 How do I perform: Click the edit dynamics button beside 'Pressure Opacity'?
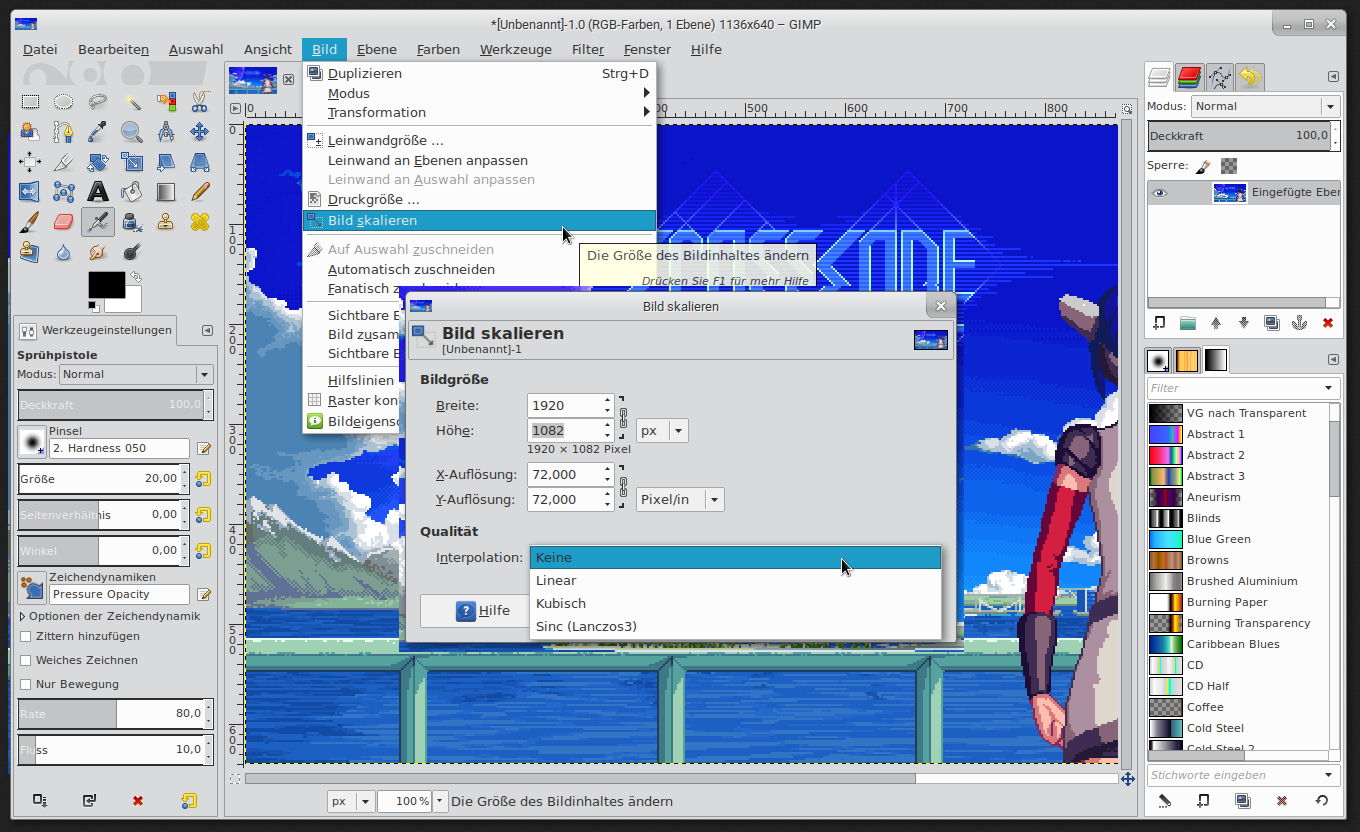(x=204, y=595)
